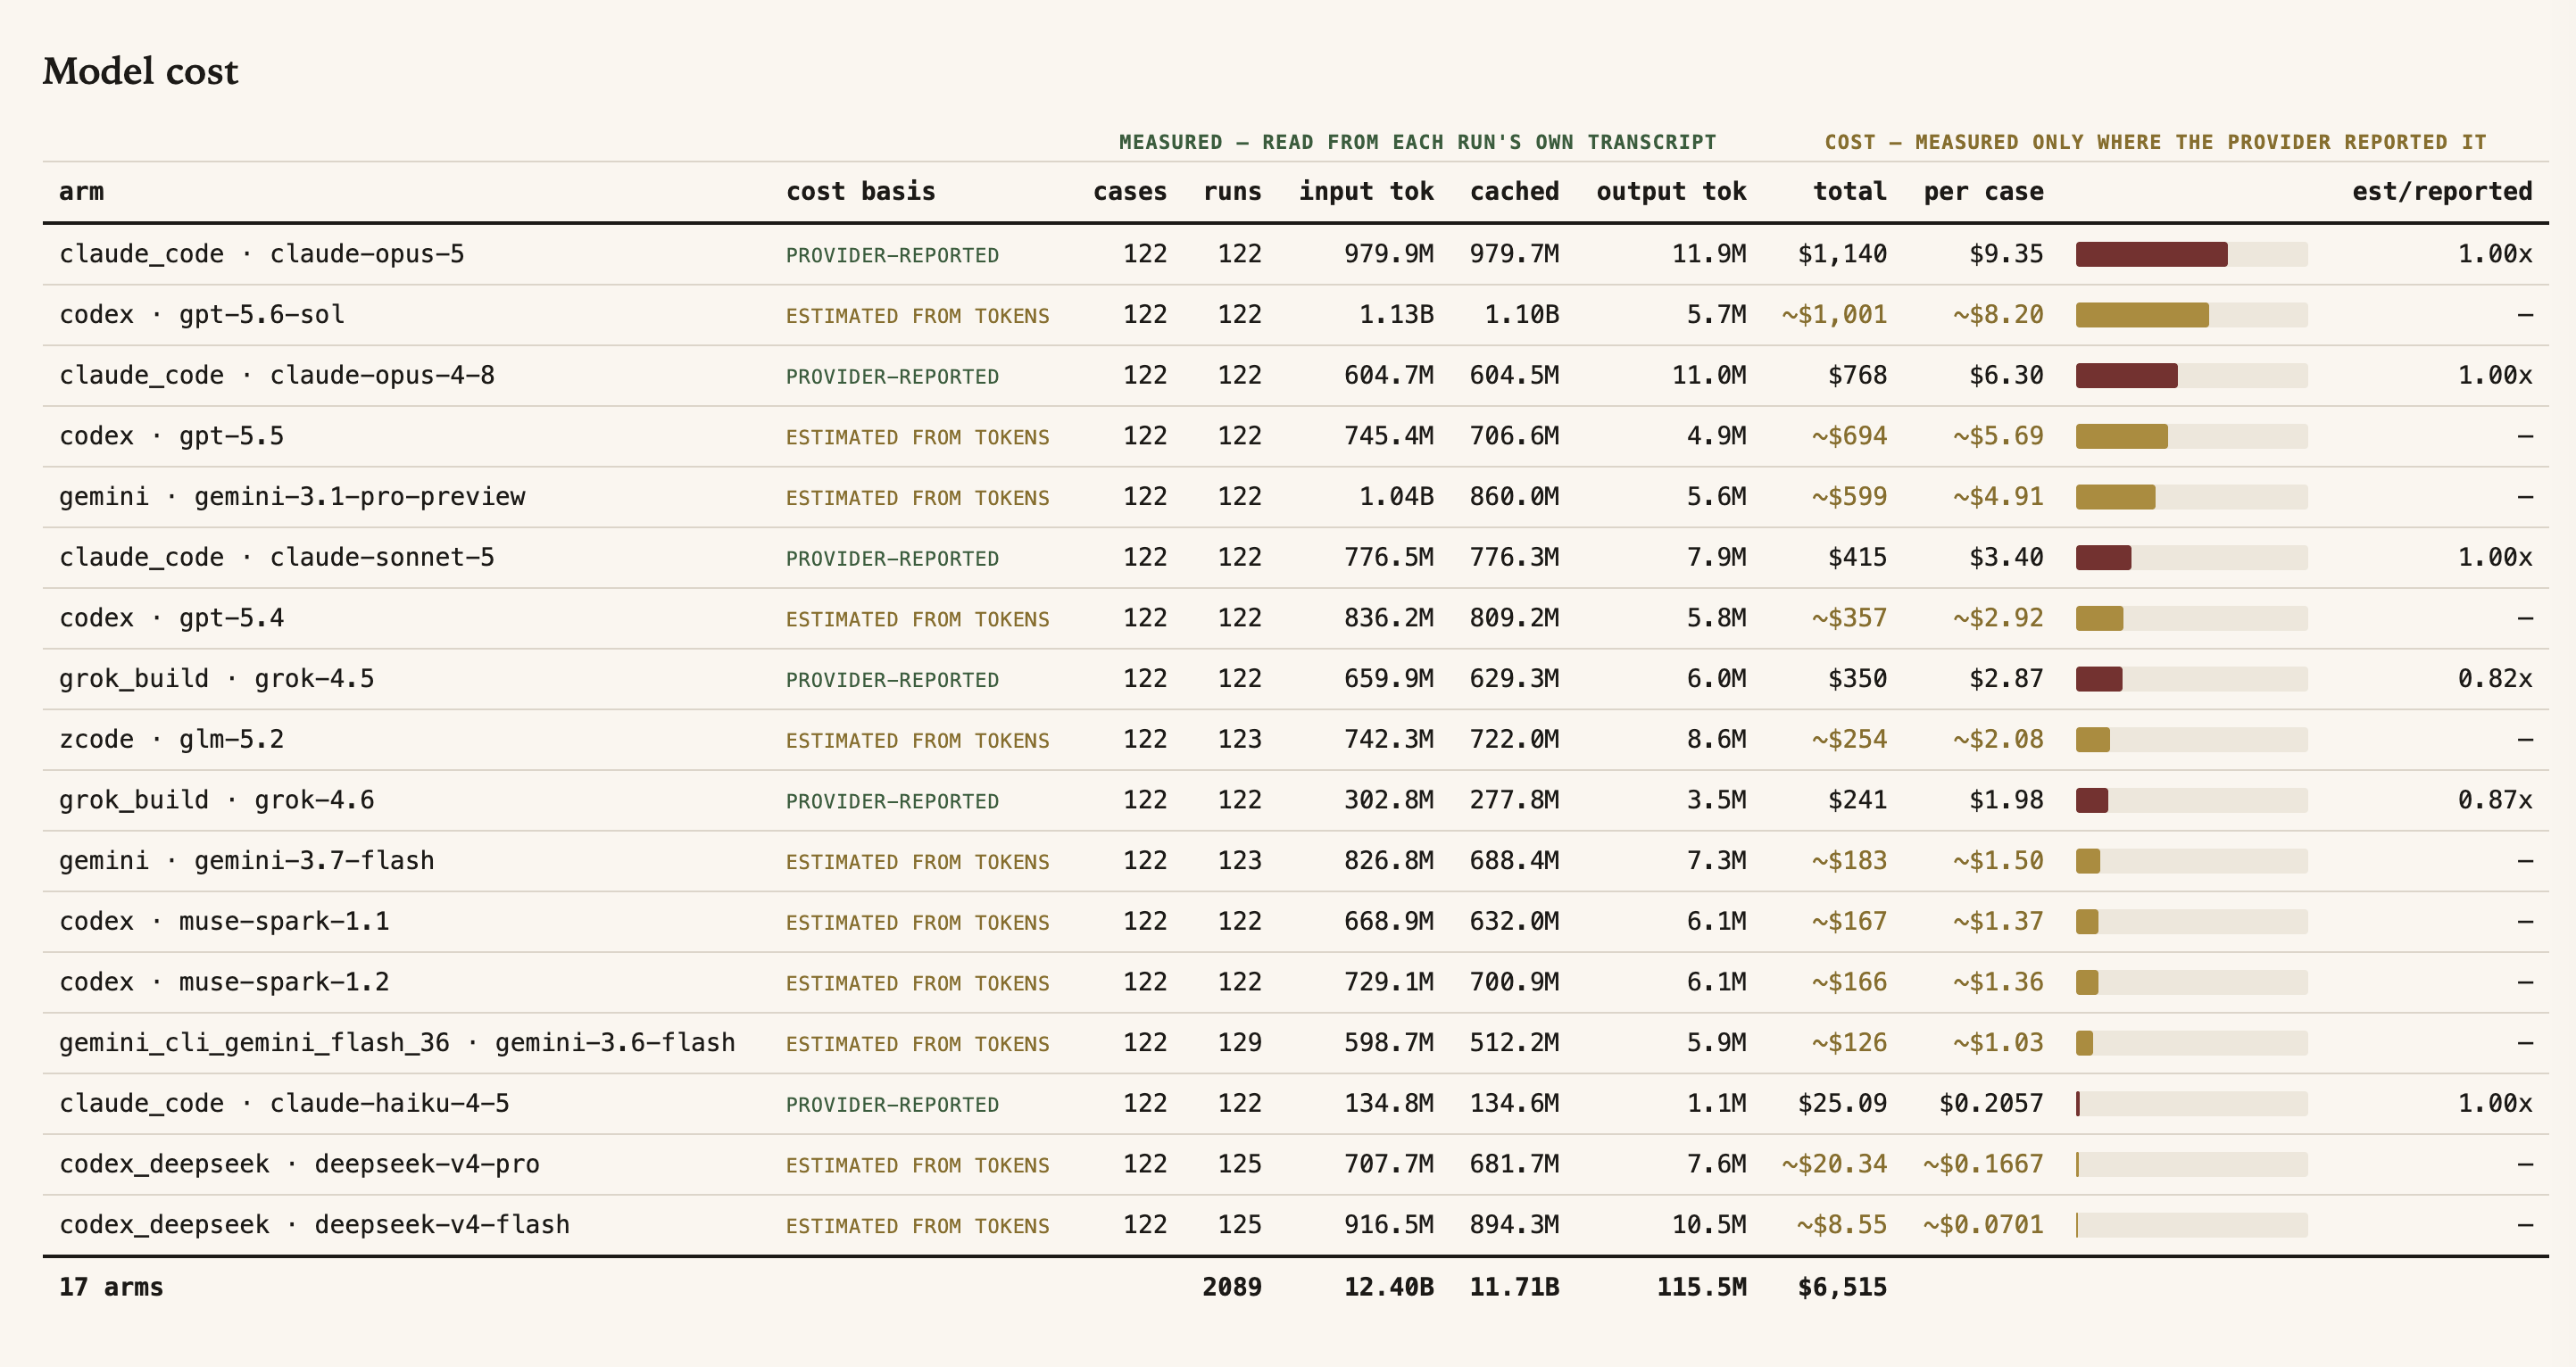Image resolution: width=2576 pixels, height=1367 pixels.
Task: Click the '2089' total runs value
Action: (1232, 1287)
